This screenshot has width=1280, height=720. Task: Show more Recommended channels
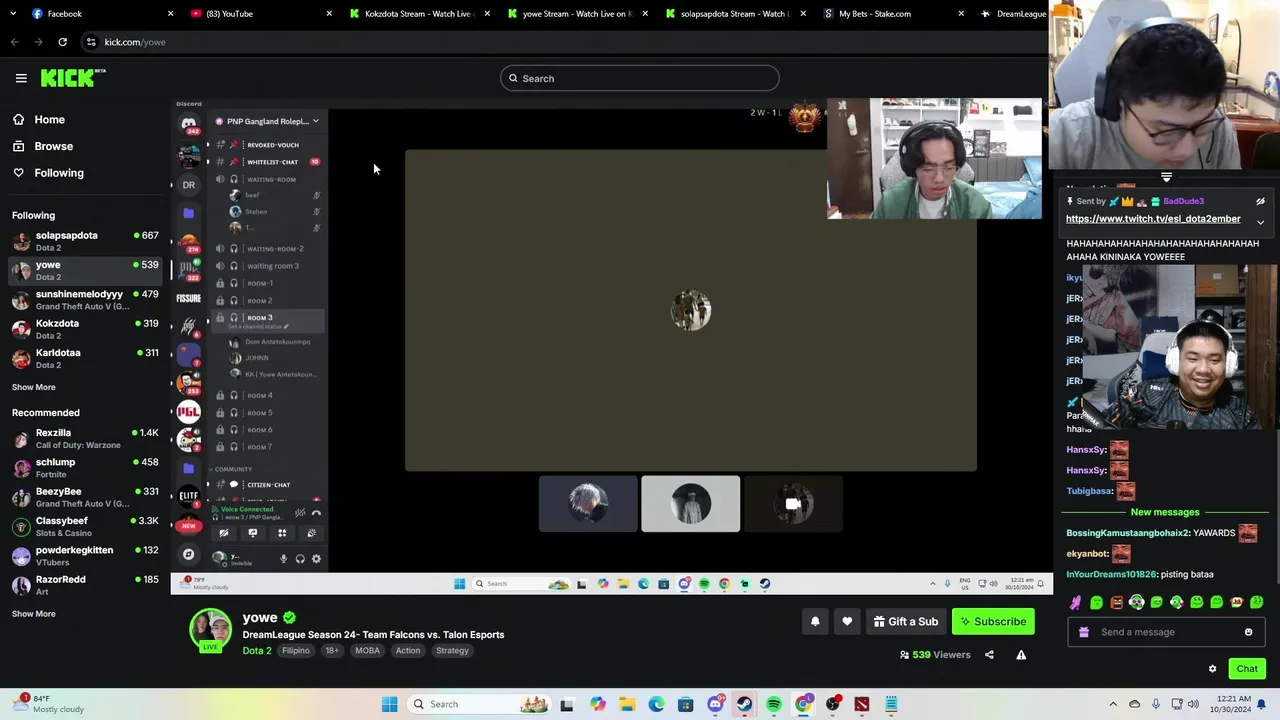[x=34, y=614]
